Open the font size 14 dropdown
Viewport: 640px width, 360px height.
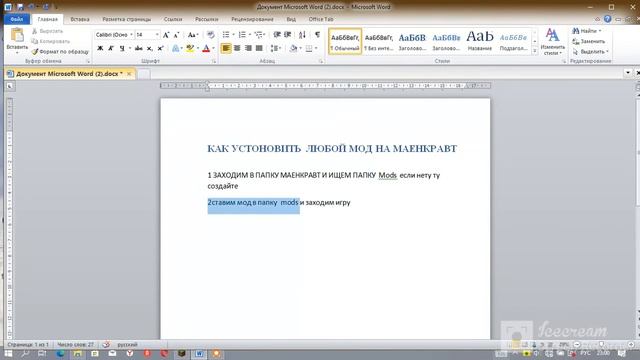point(157,35)
